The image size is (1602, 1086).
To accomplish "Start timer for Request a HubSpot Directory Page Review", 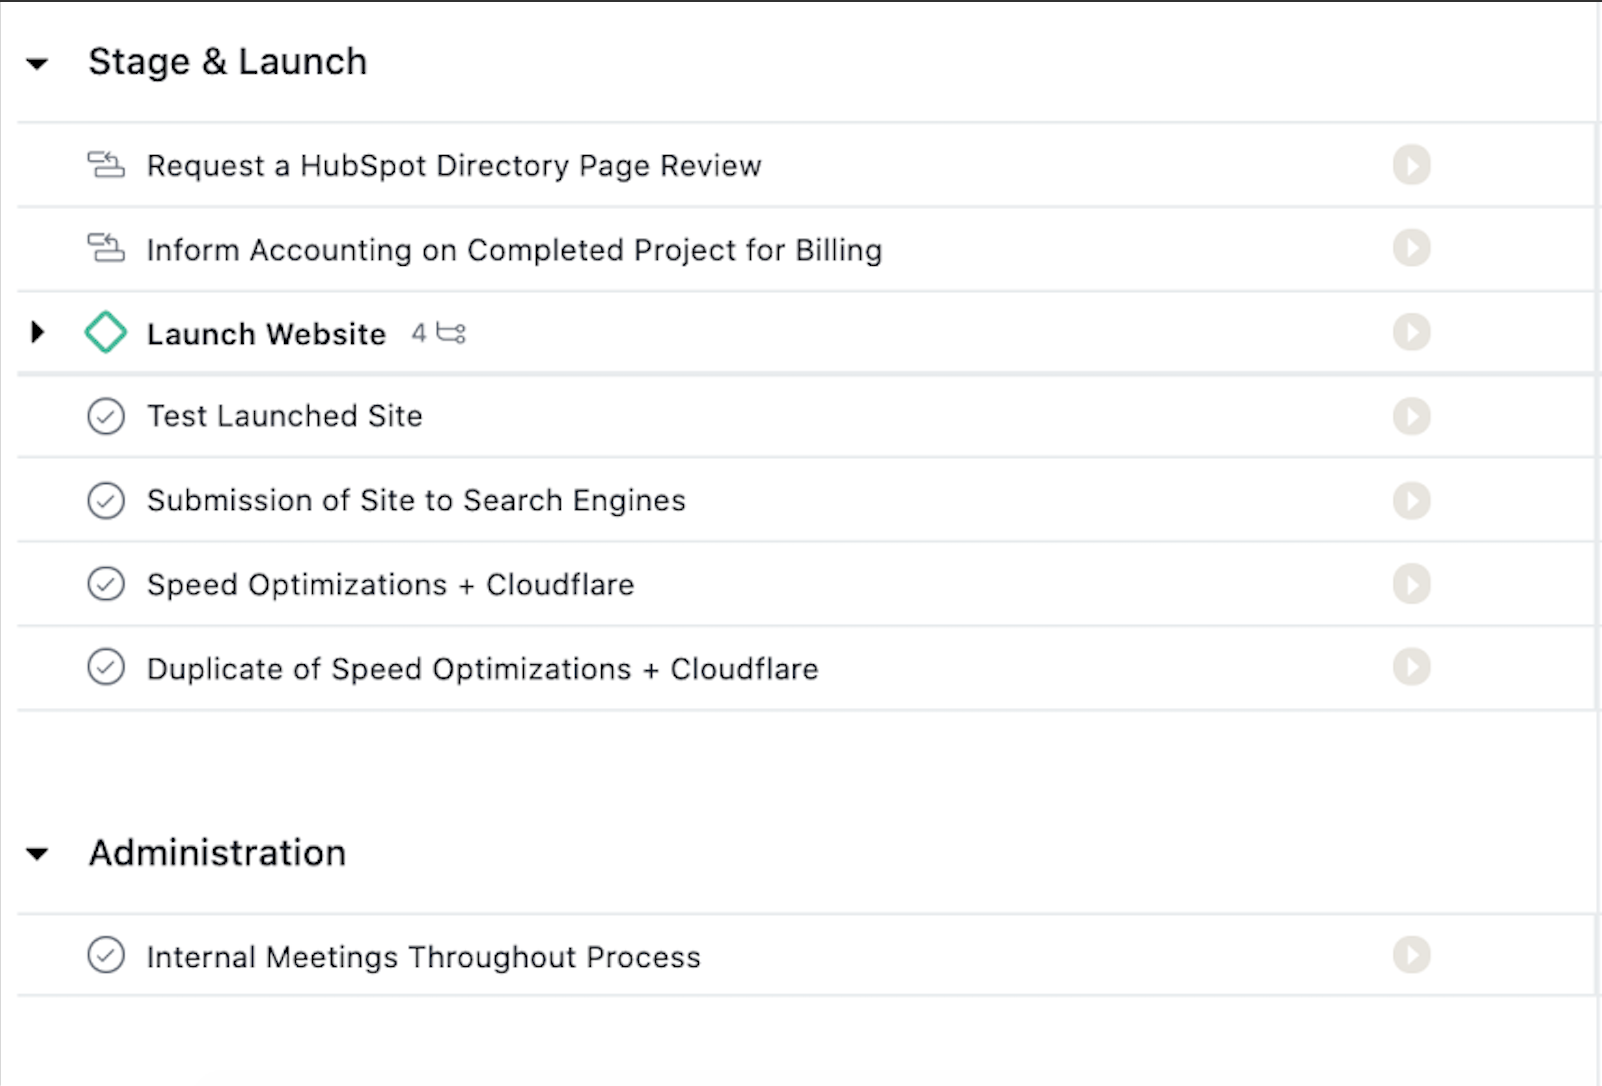I will coord(1411,165).
